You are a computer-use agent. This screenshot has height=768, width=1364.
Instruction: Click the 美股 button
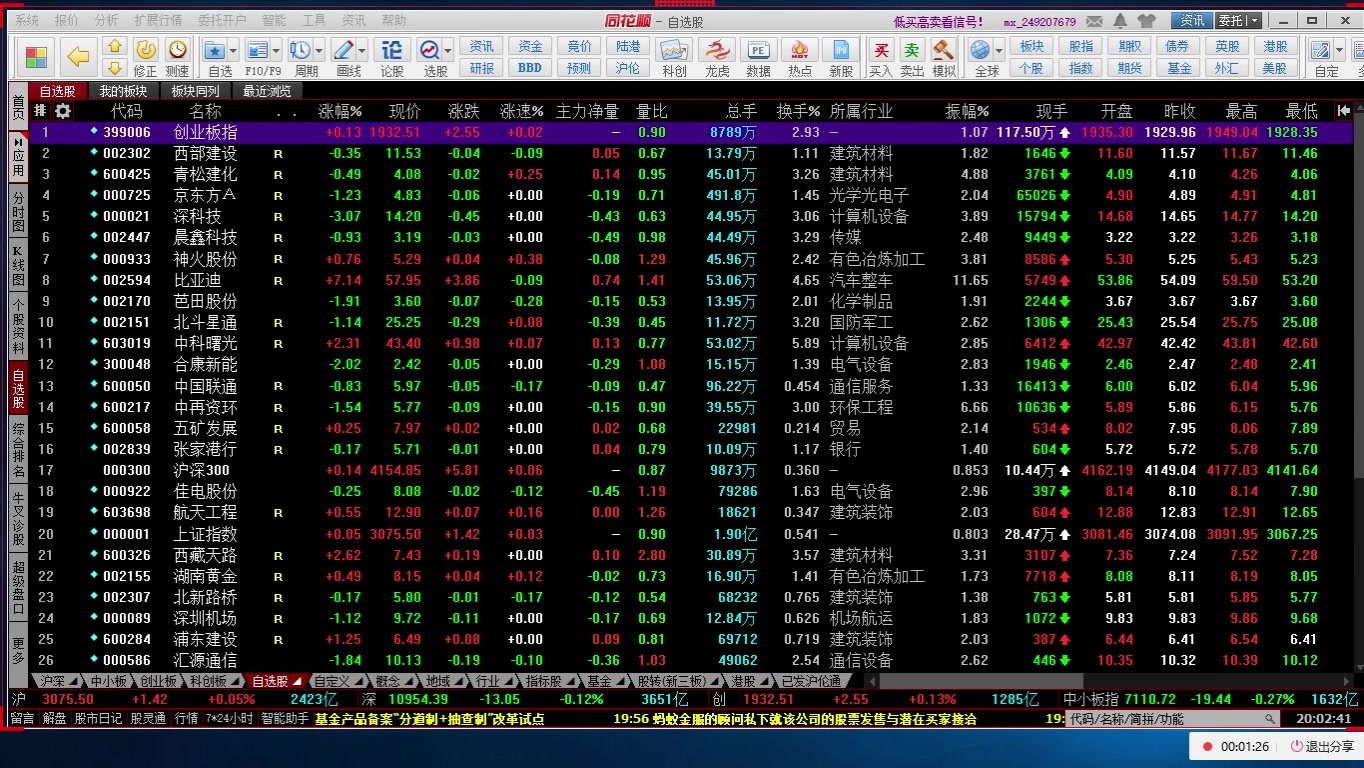point(1275,68)
